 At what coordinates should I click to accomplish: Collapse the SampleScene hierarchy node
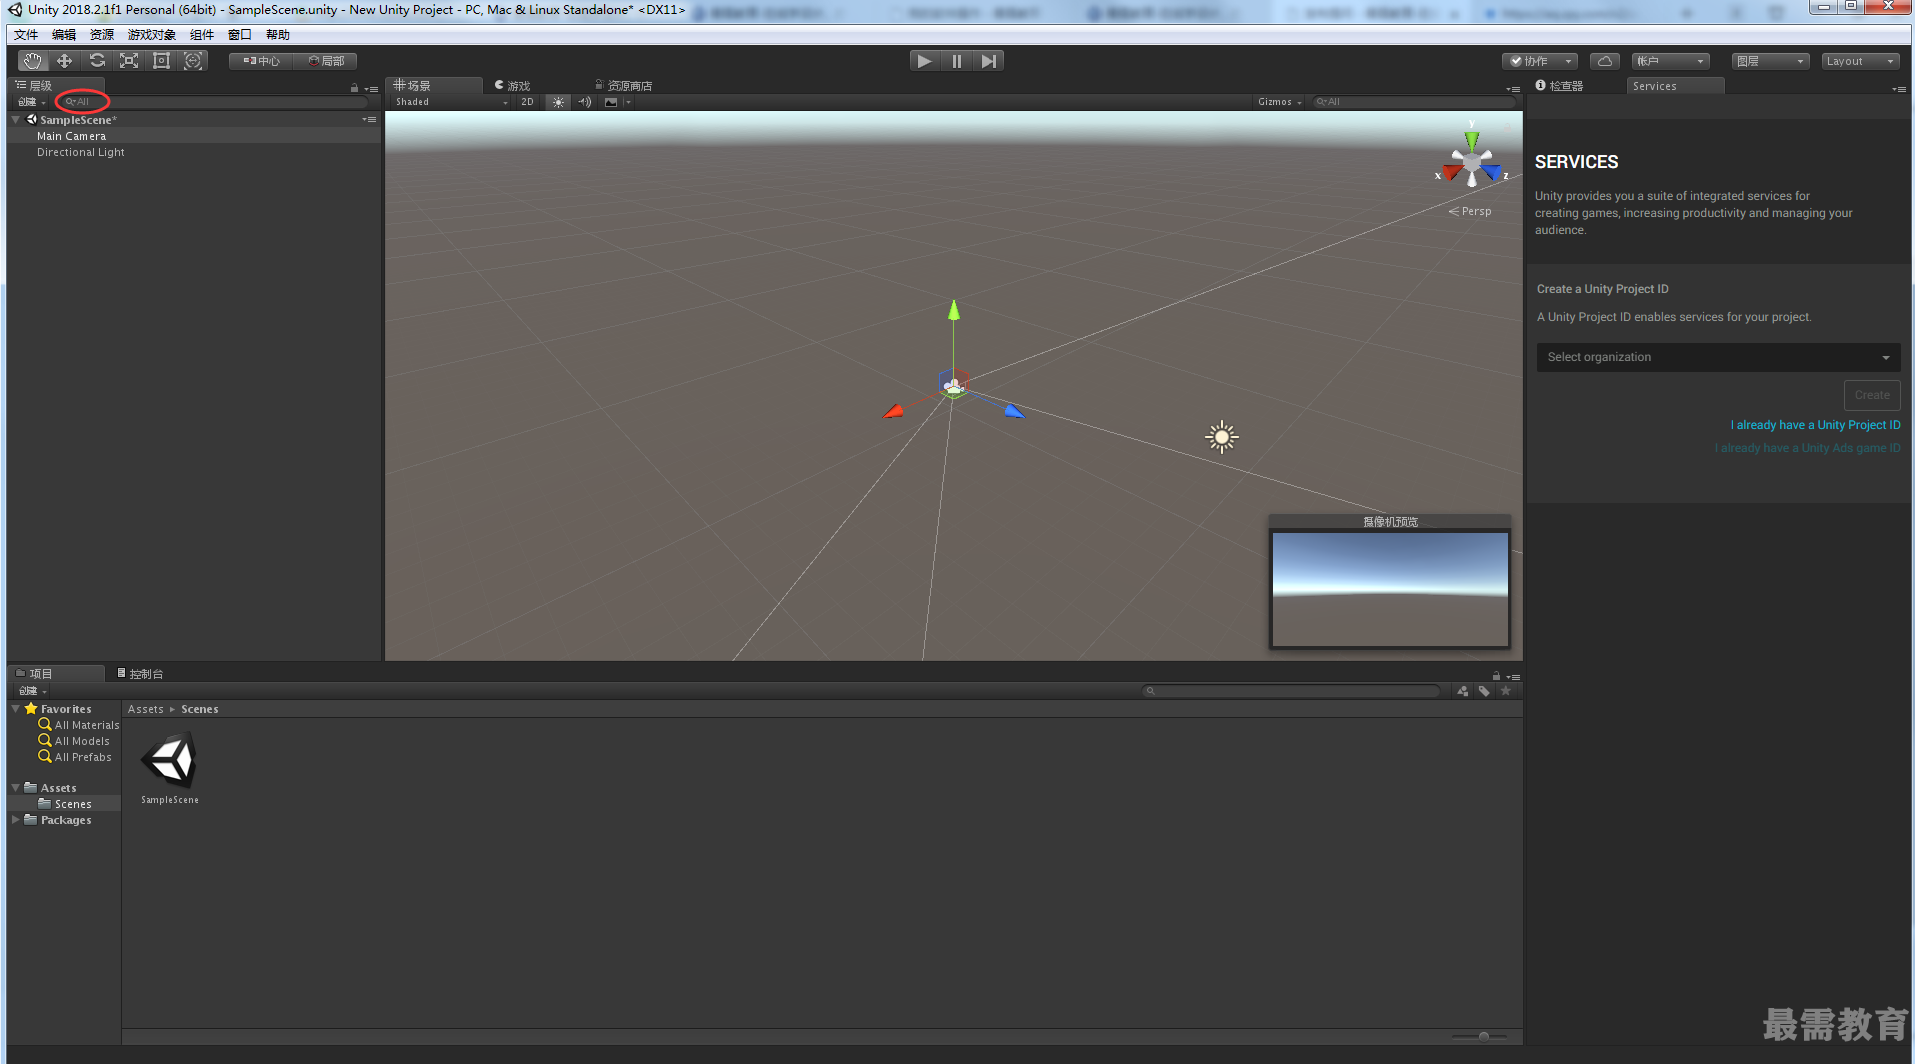pos(16,120)
